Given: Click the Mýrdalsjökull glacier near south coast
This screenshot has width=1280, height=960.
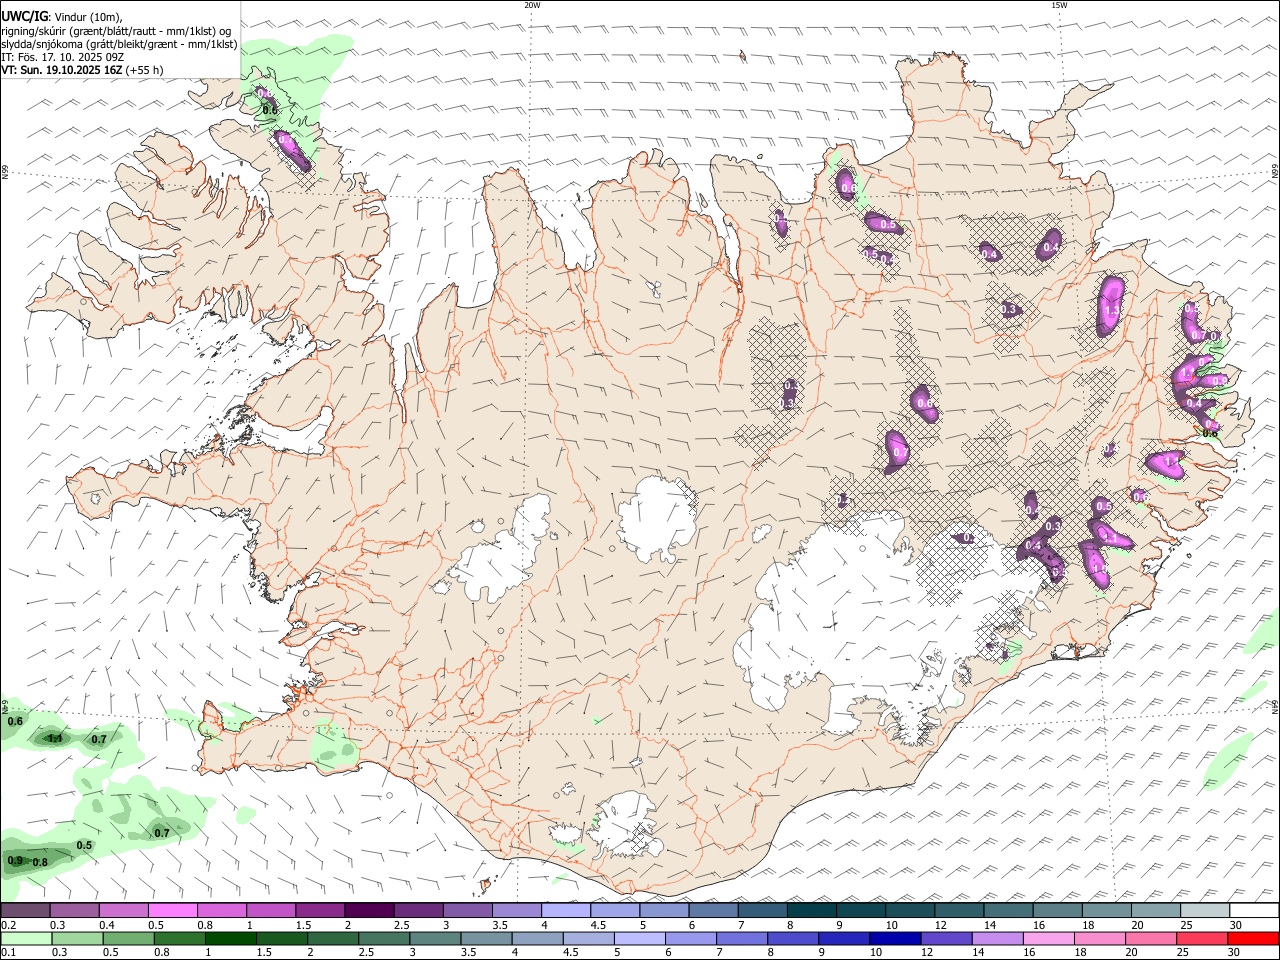Looking at the screenshot, I should 628,825.
